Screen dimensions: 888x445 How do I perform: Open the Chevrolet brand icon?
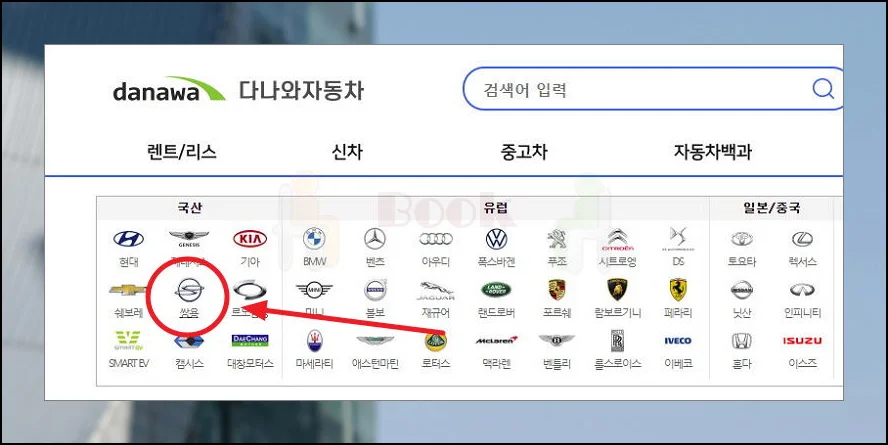[129, 290]
